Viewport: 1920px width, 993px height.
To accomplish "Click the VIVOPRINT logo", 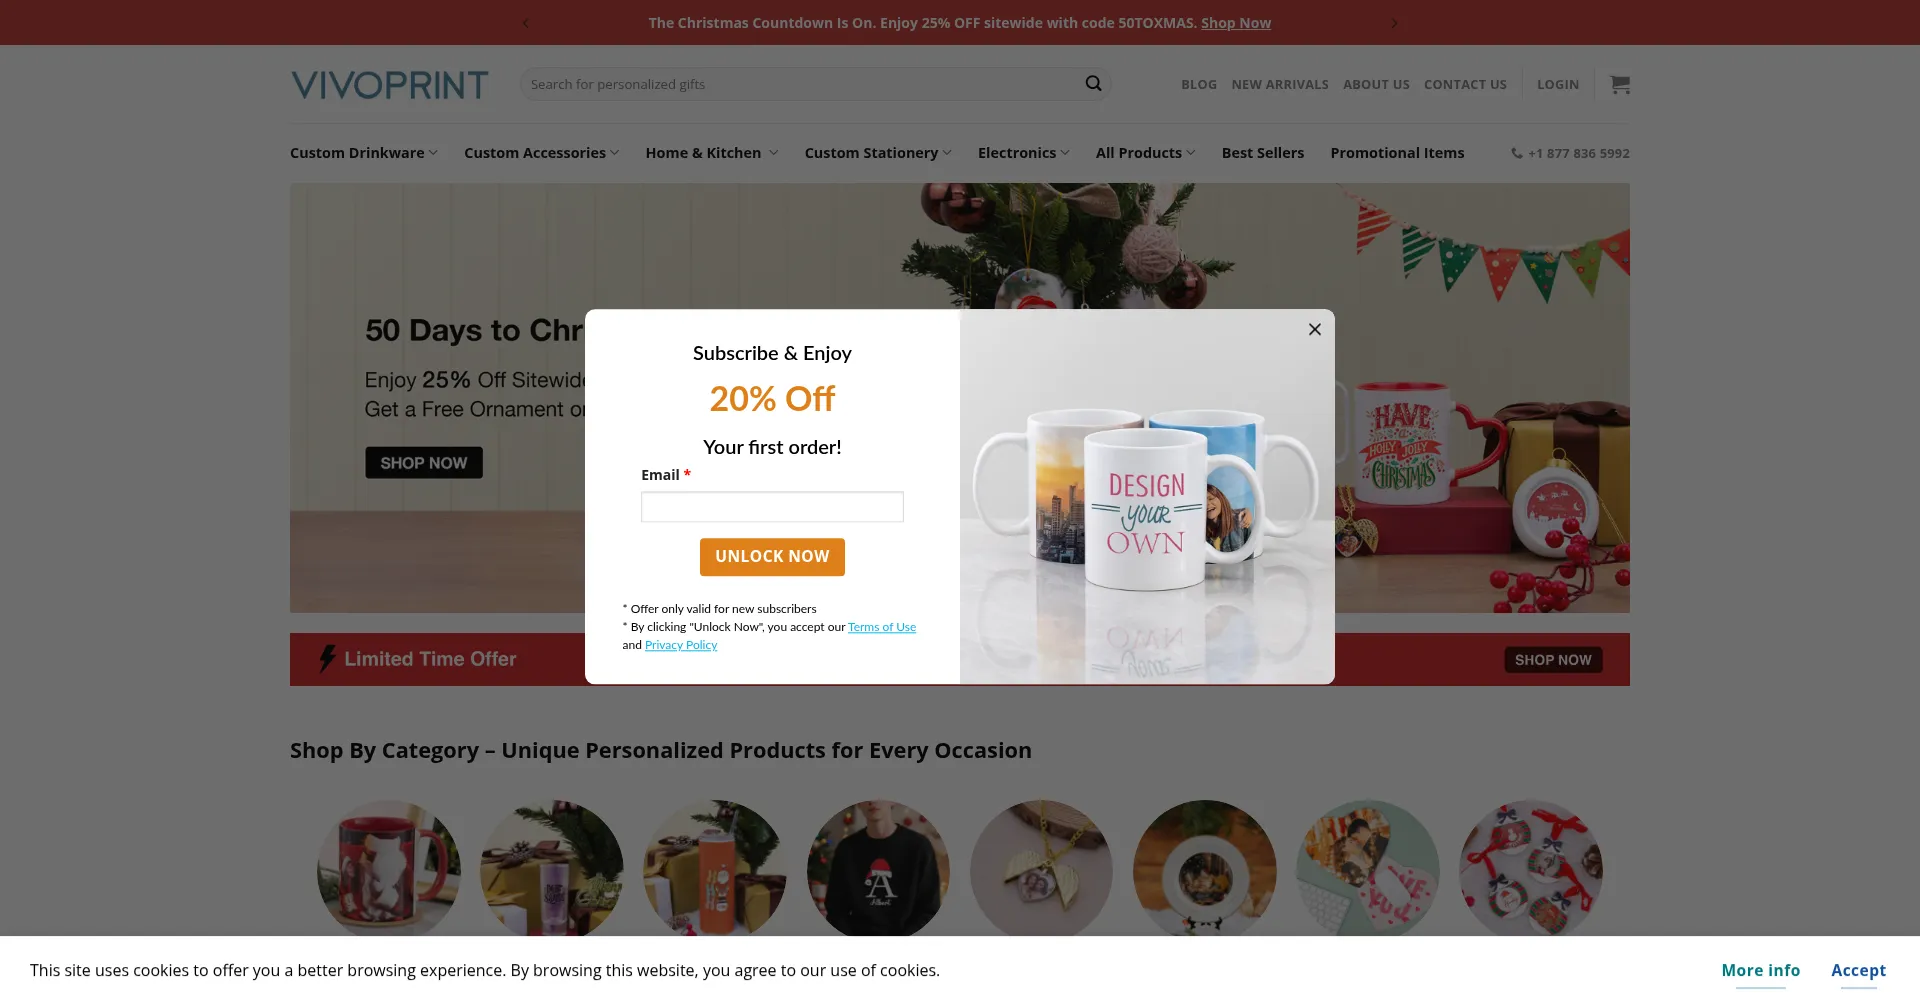I will (x=390, y=85).
